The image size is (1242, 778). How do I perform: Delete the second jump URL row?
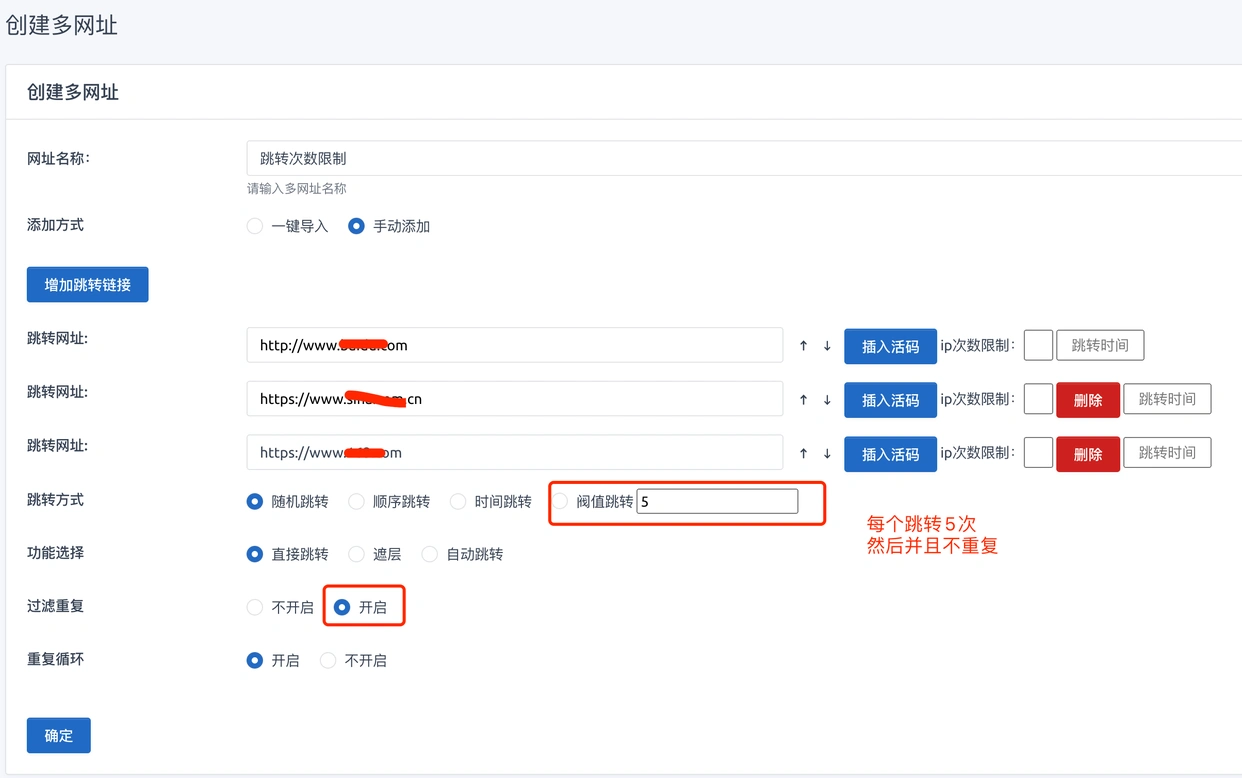click(x=1088, y=400)
